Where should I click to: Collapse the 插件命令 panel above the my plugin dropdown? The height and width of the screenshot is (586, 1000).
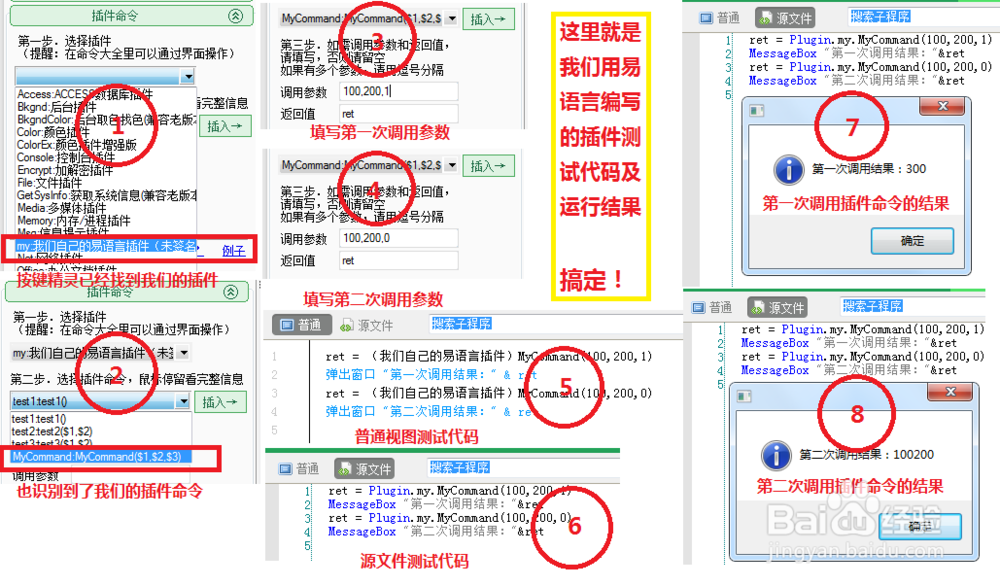231,292
